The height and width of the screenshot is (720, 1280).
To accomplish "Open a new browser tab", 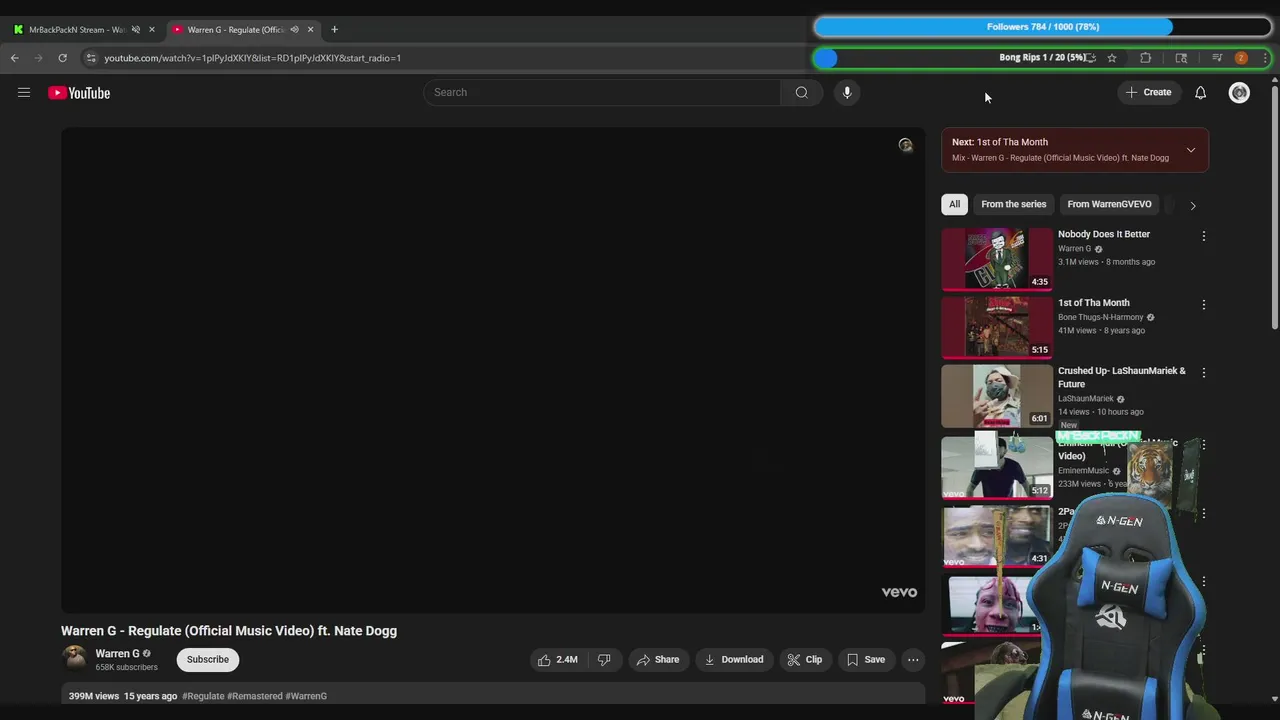I will [x=334, y=30].
